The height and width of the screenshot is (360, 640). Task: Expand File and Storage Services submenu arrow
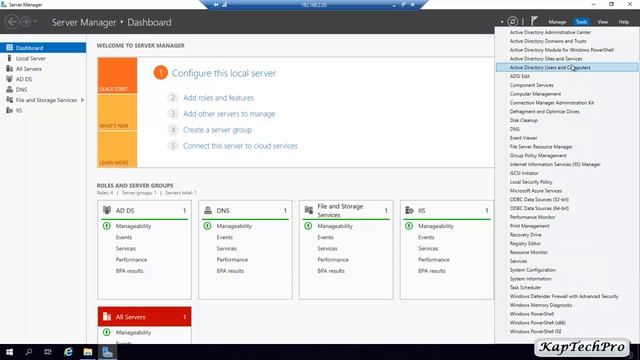pyautogui.click(x=82, y=100)
